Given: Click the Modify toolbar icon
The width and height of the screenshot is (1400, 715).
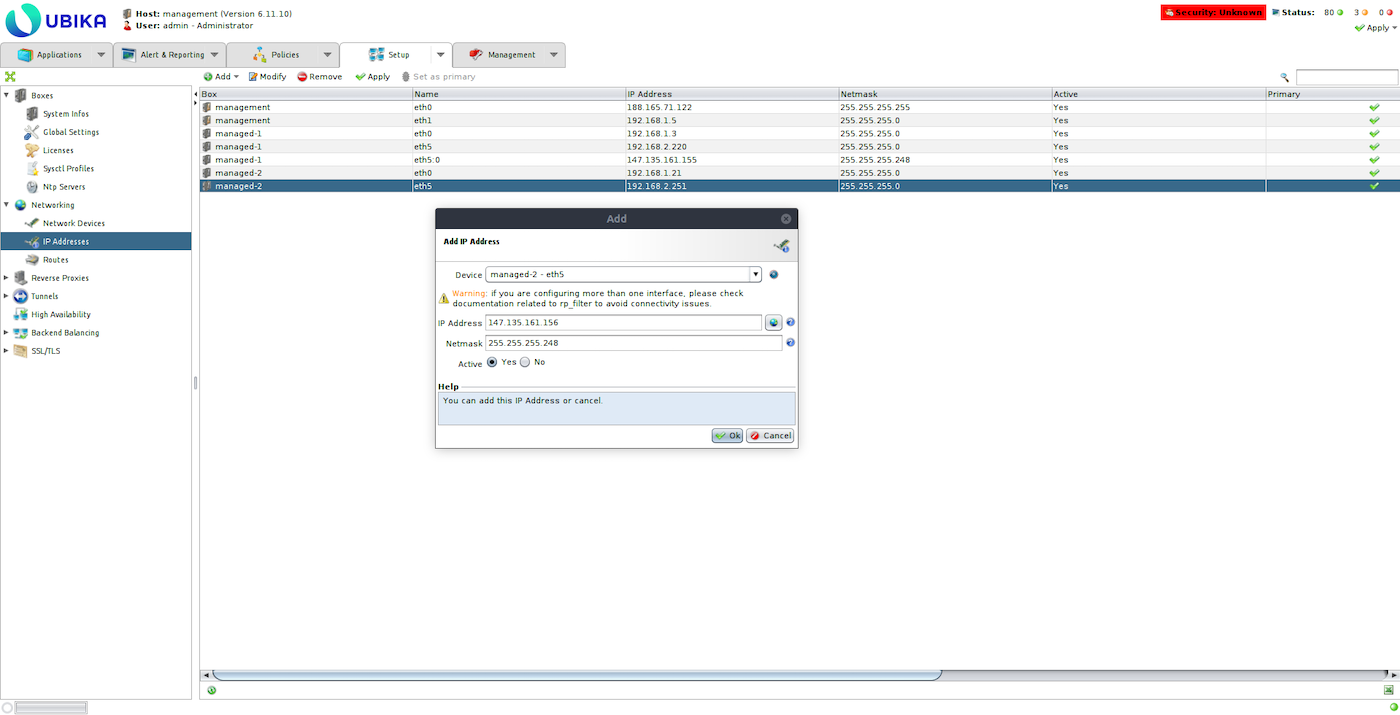Looking at the screenshot, I should coord(253,77).
